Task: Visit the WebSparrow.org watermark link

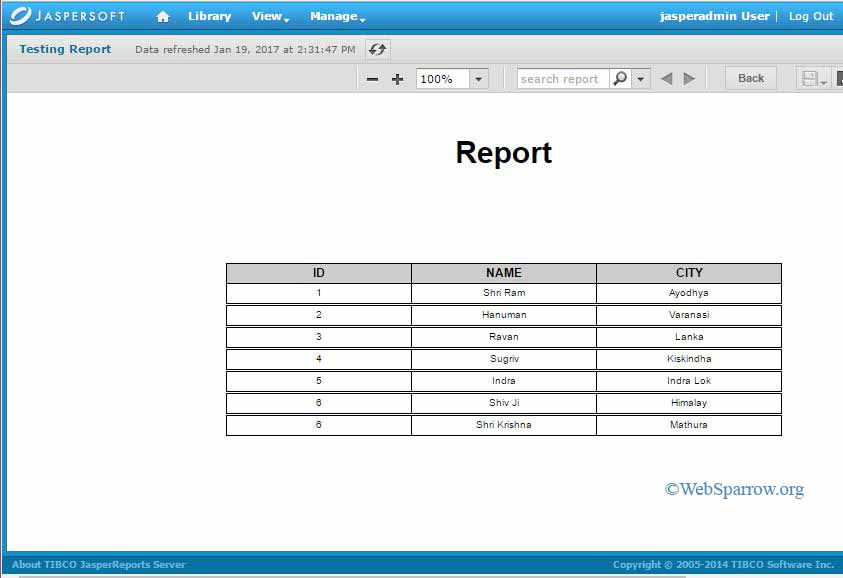Action: [x=733, y=489]
